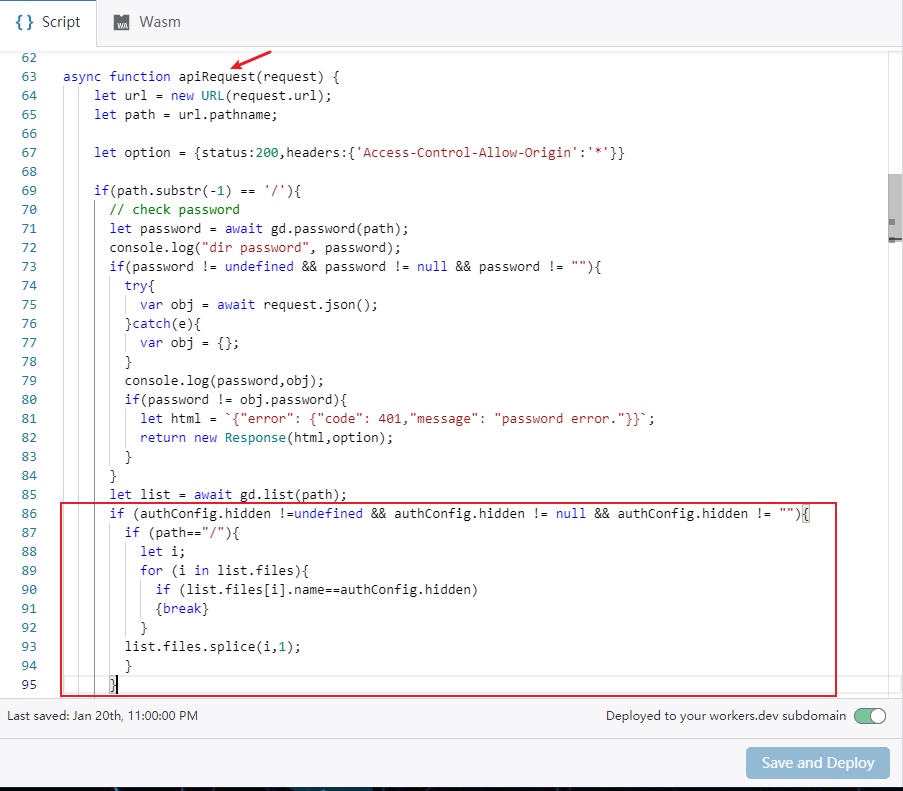Click the "// check password" comment
Screen dimensions: 903x791
click(174, 210)
